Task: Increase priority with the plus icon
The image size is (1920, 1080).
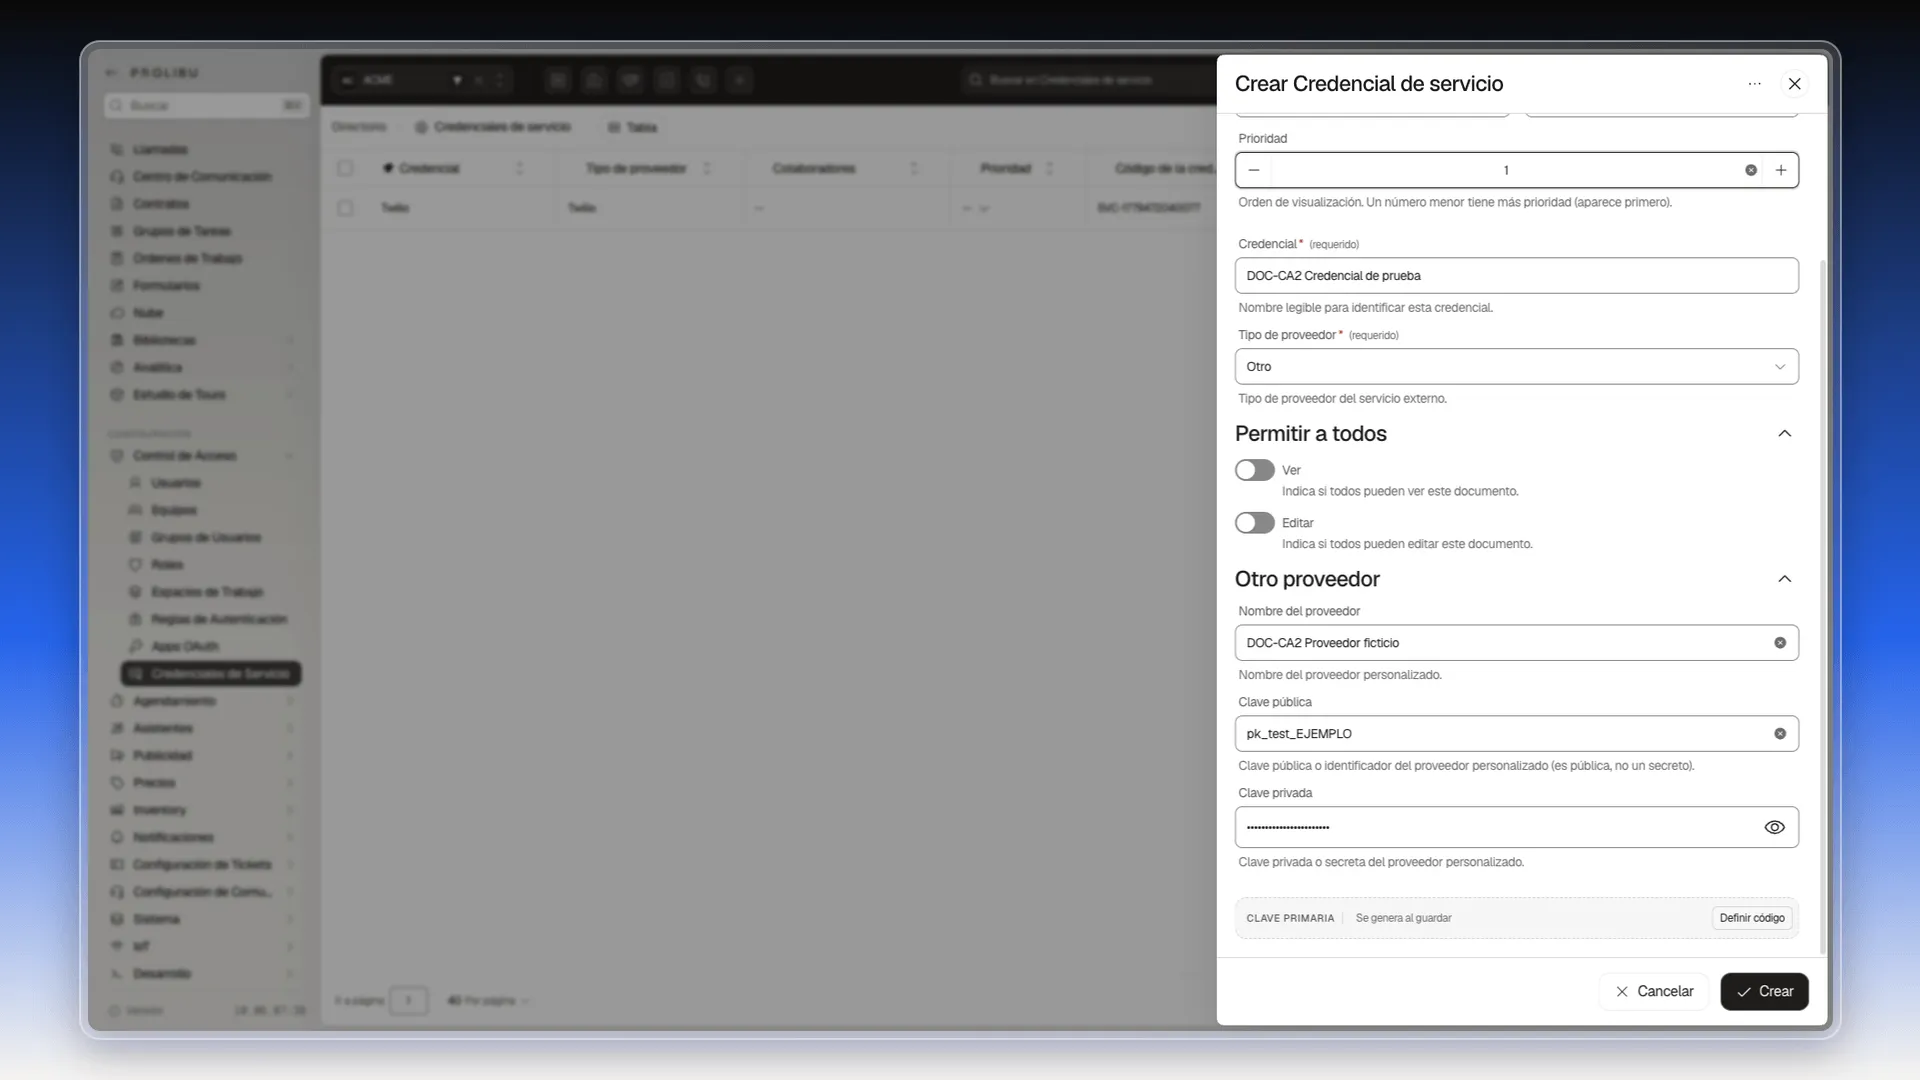Action: (1781, 170)
